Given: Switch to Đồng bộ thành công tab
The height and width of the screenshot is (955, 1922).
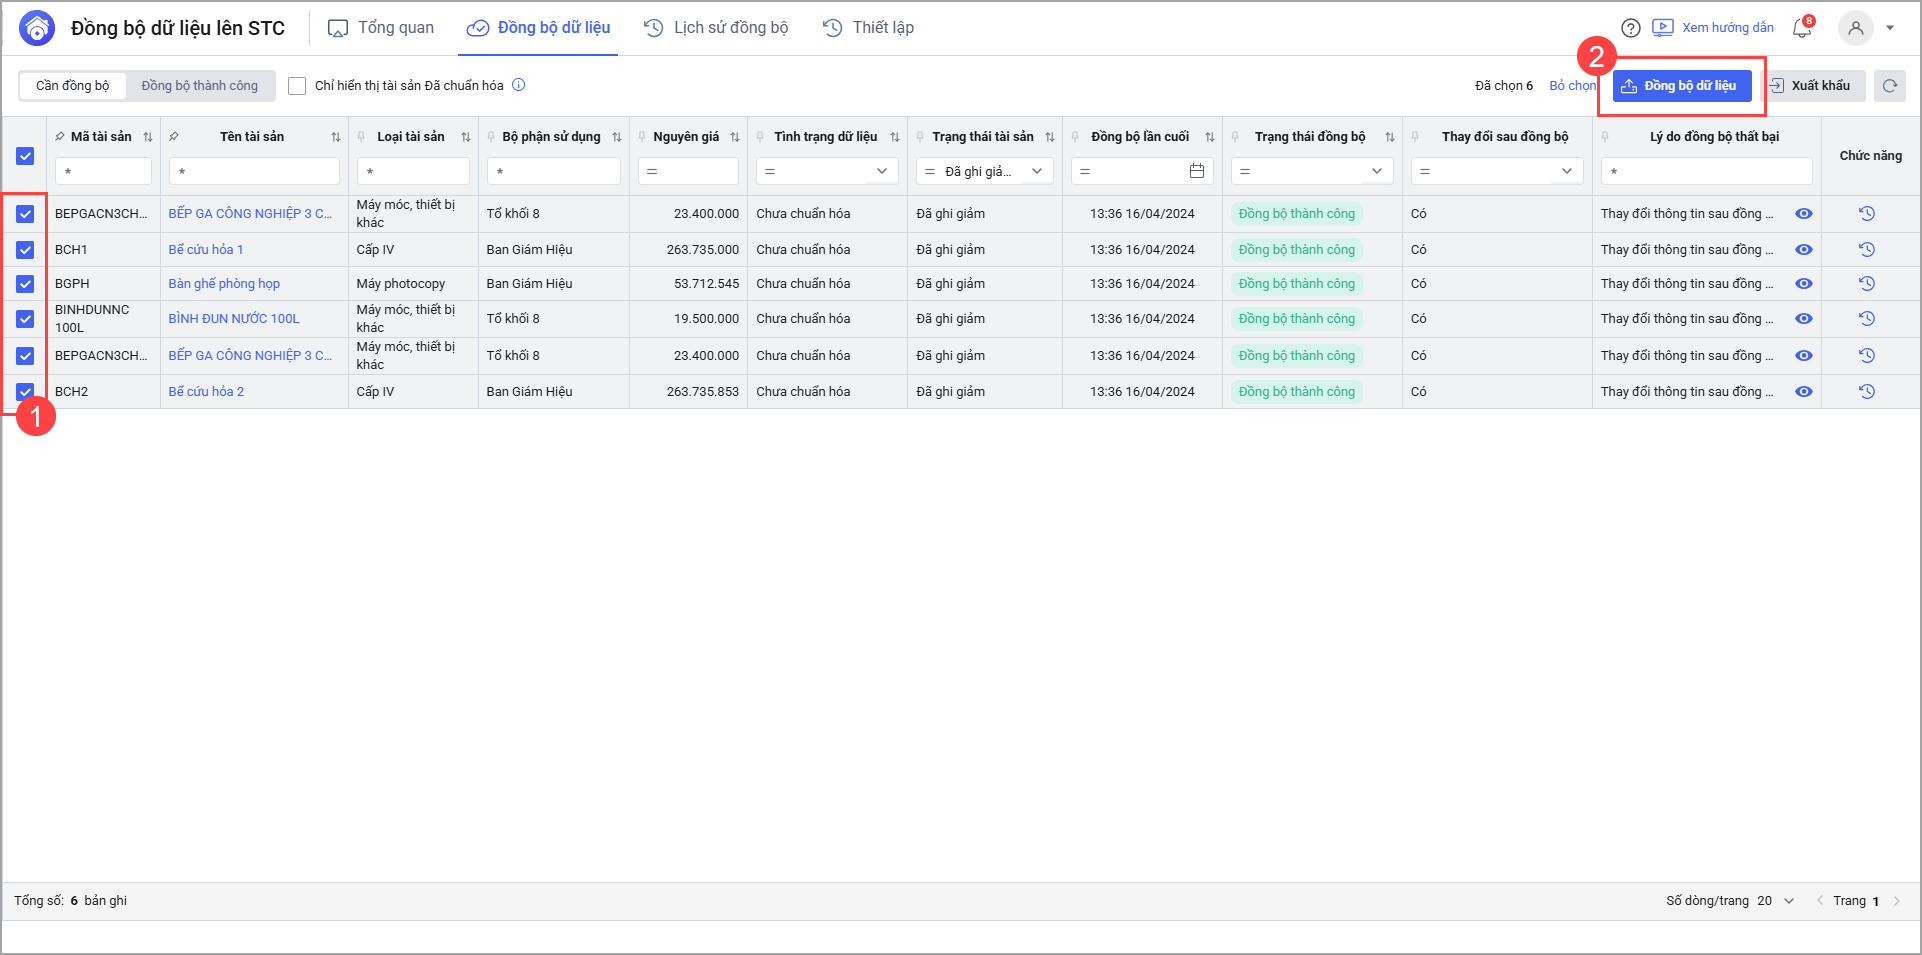Looking at the screenshot, I should tap(199, 86).
